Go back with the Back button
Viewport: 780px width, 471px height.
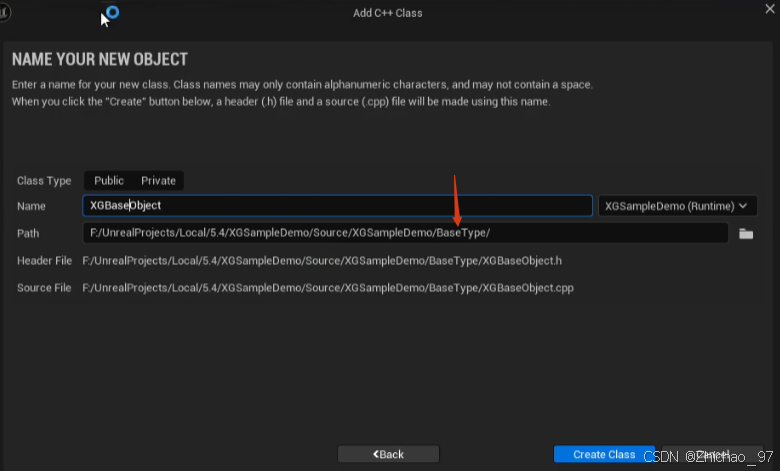388,454
